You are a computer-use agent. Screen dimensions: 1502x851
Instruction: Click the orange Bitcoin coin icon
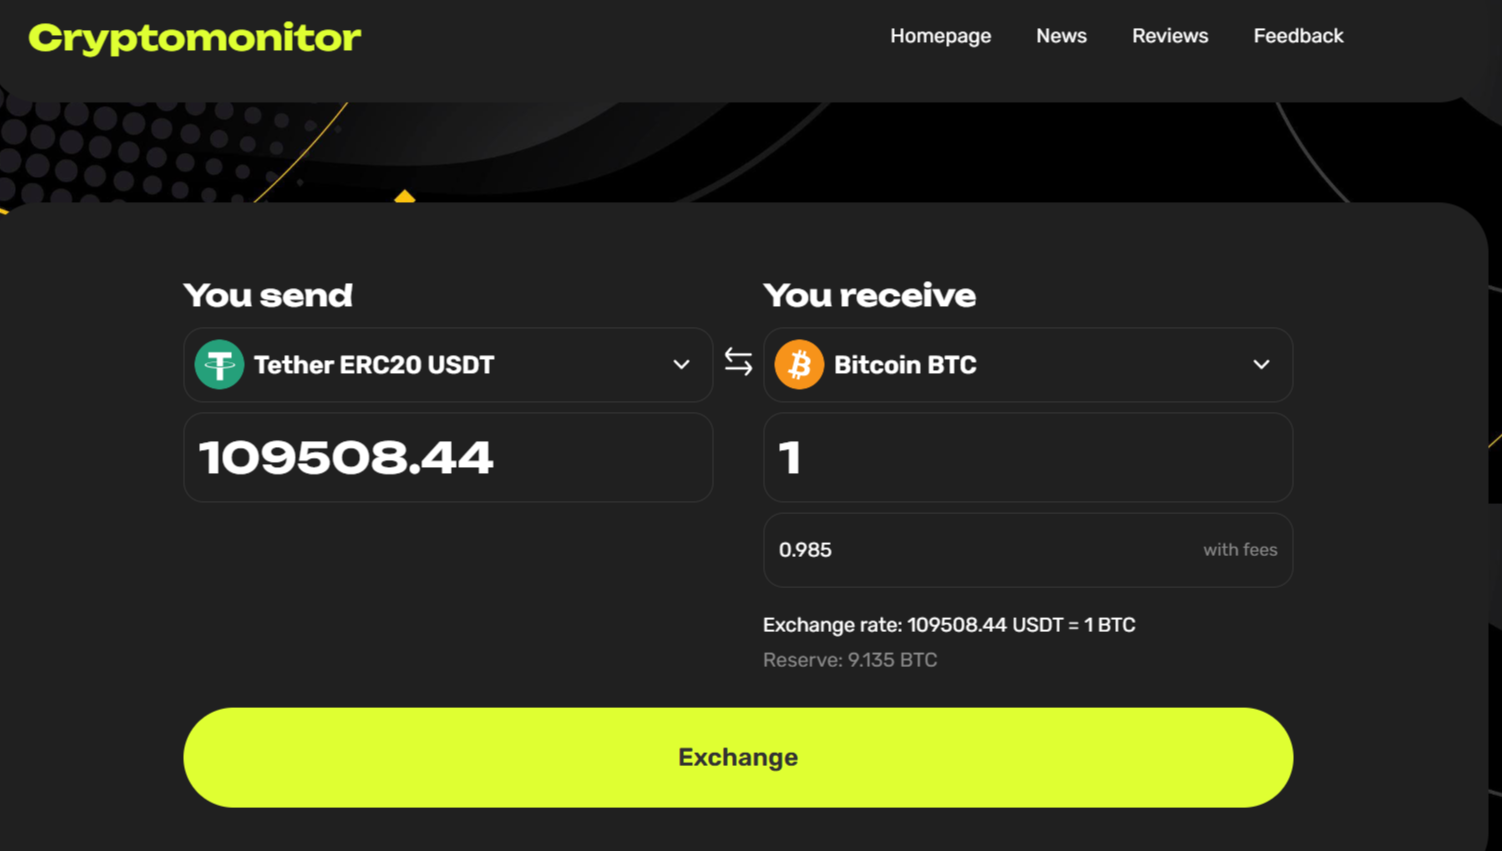799,364
